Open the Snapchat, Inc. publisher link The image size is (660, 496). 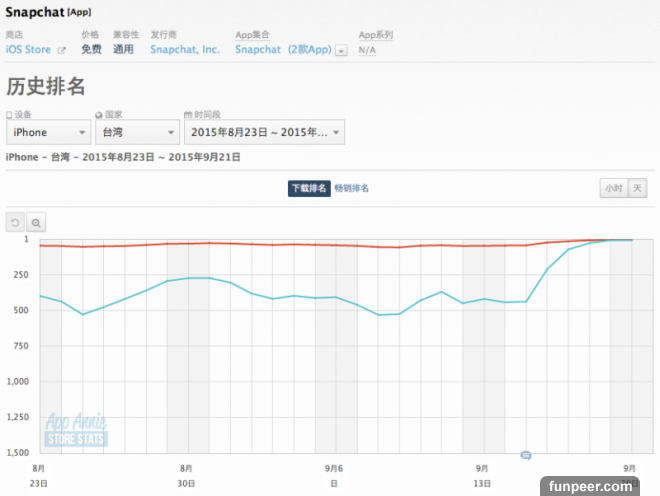(185, 49)
